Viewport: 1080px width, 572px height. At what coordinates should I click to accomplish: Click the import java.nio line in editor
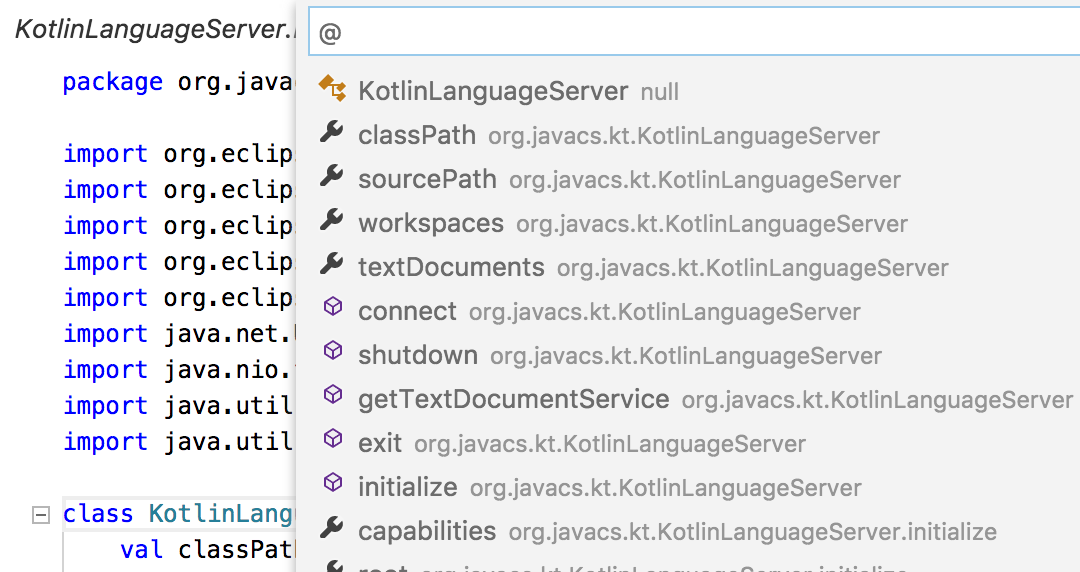pos(179,369)
